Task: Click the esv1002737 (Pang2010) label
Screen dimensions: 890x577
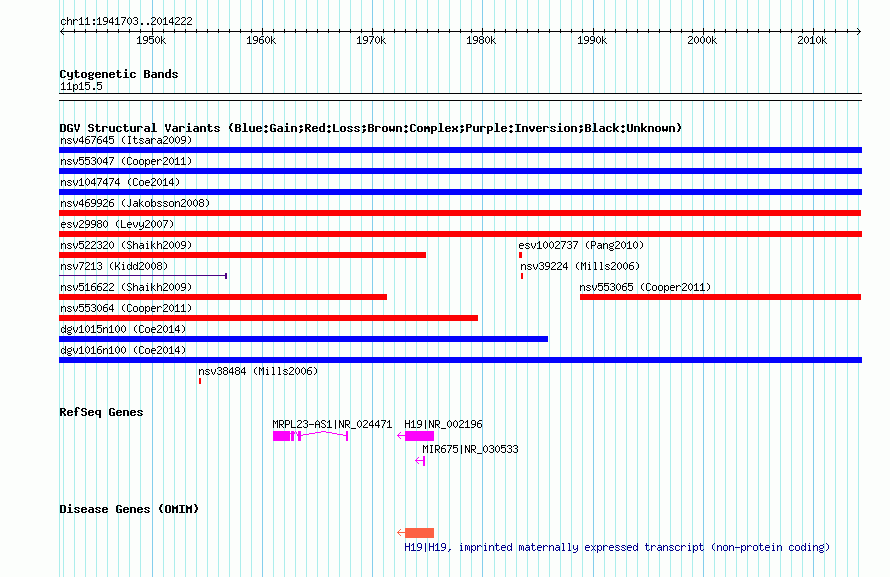Action: coord(581,245)
